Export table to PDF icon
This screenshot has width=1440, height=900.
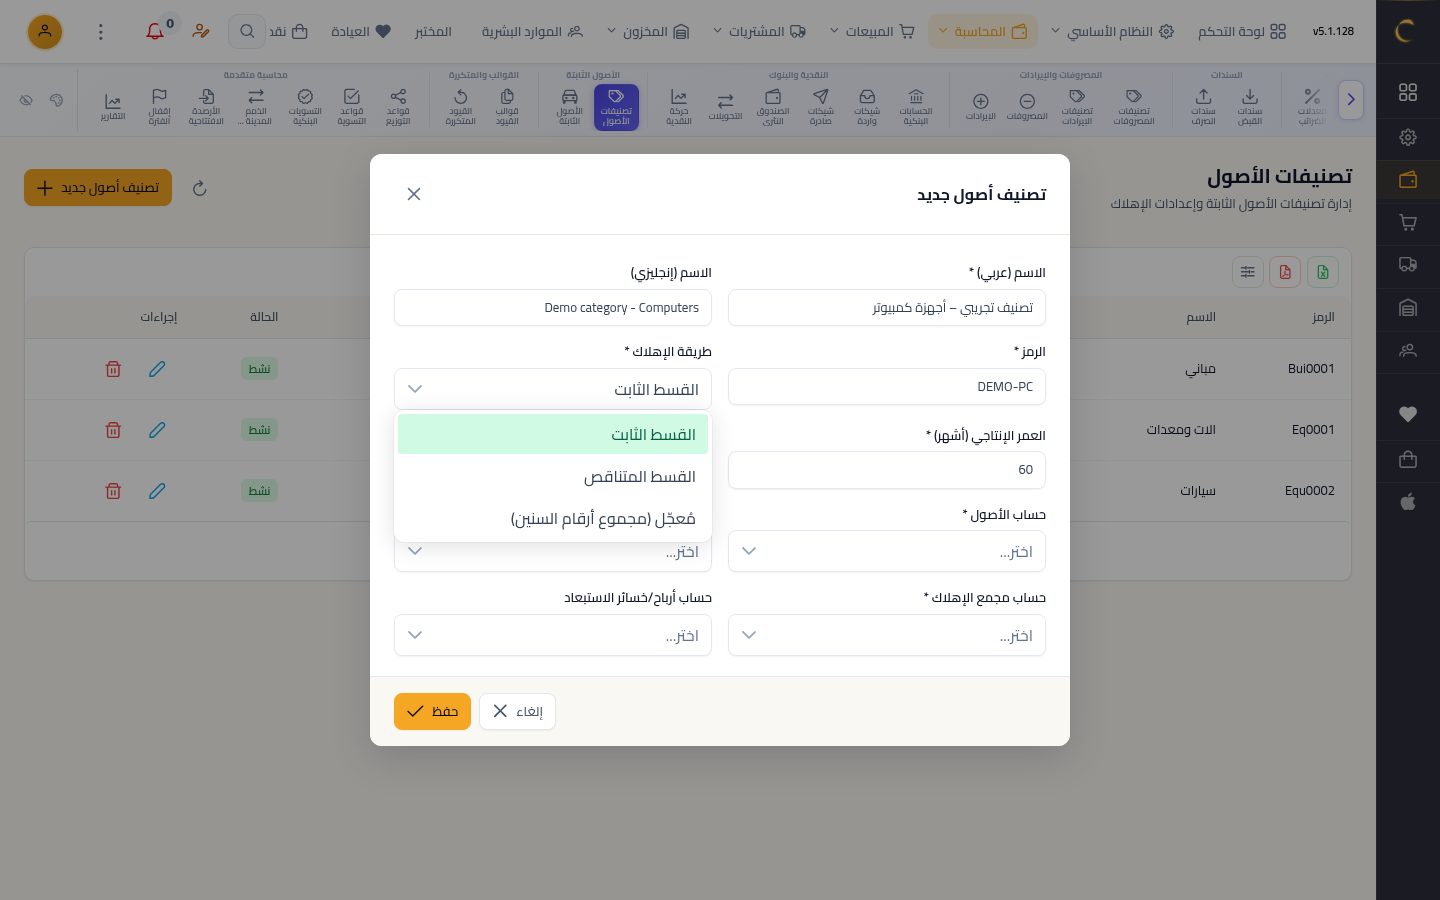click(x=1285, y=272)
